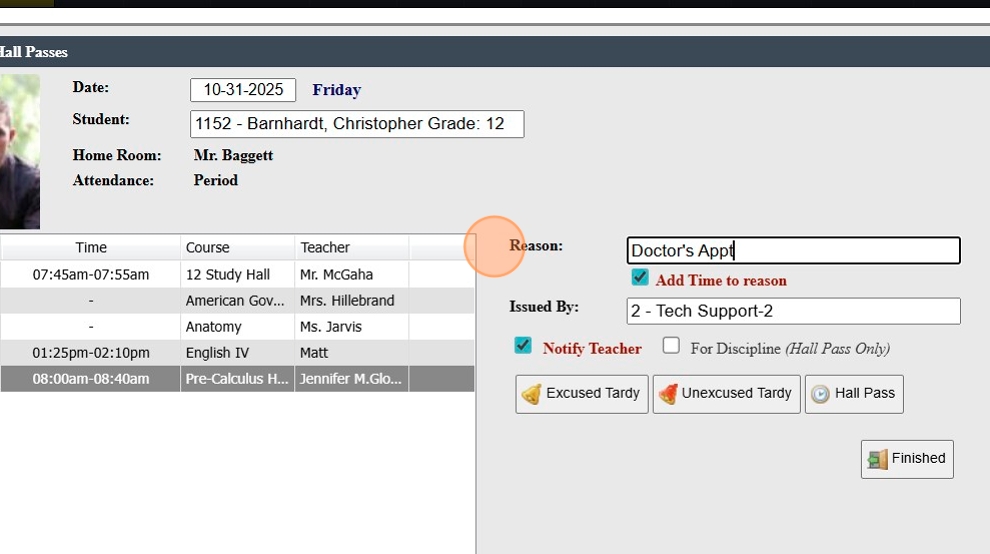Screen dimensions: 990x554
Task: Click the Finished button
Action: (907, 459)
